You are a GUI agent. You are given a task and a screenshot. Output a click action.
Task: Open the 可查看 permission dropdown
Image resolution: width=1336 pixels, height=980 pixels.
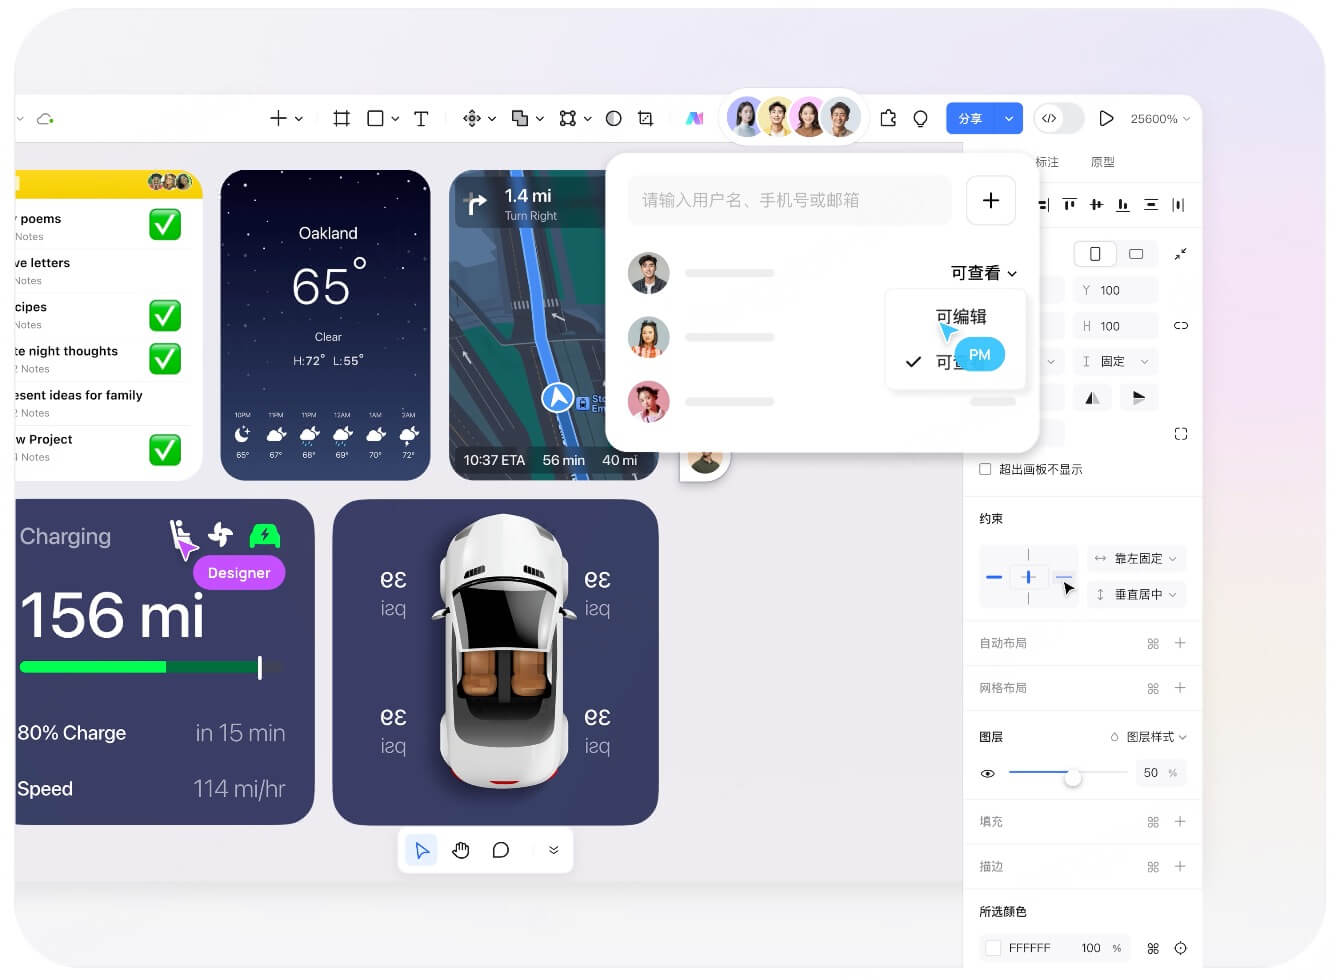983,273
